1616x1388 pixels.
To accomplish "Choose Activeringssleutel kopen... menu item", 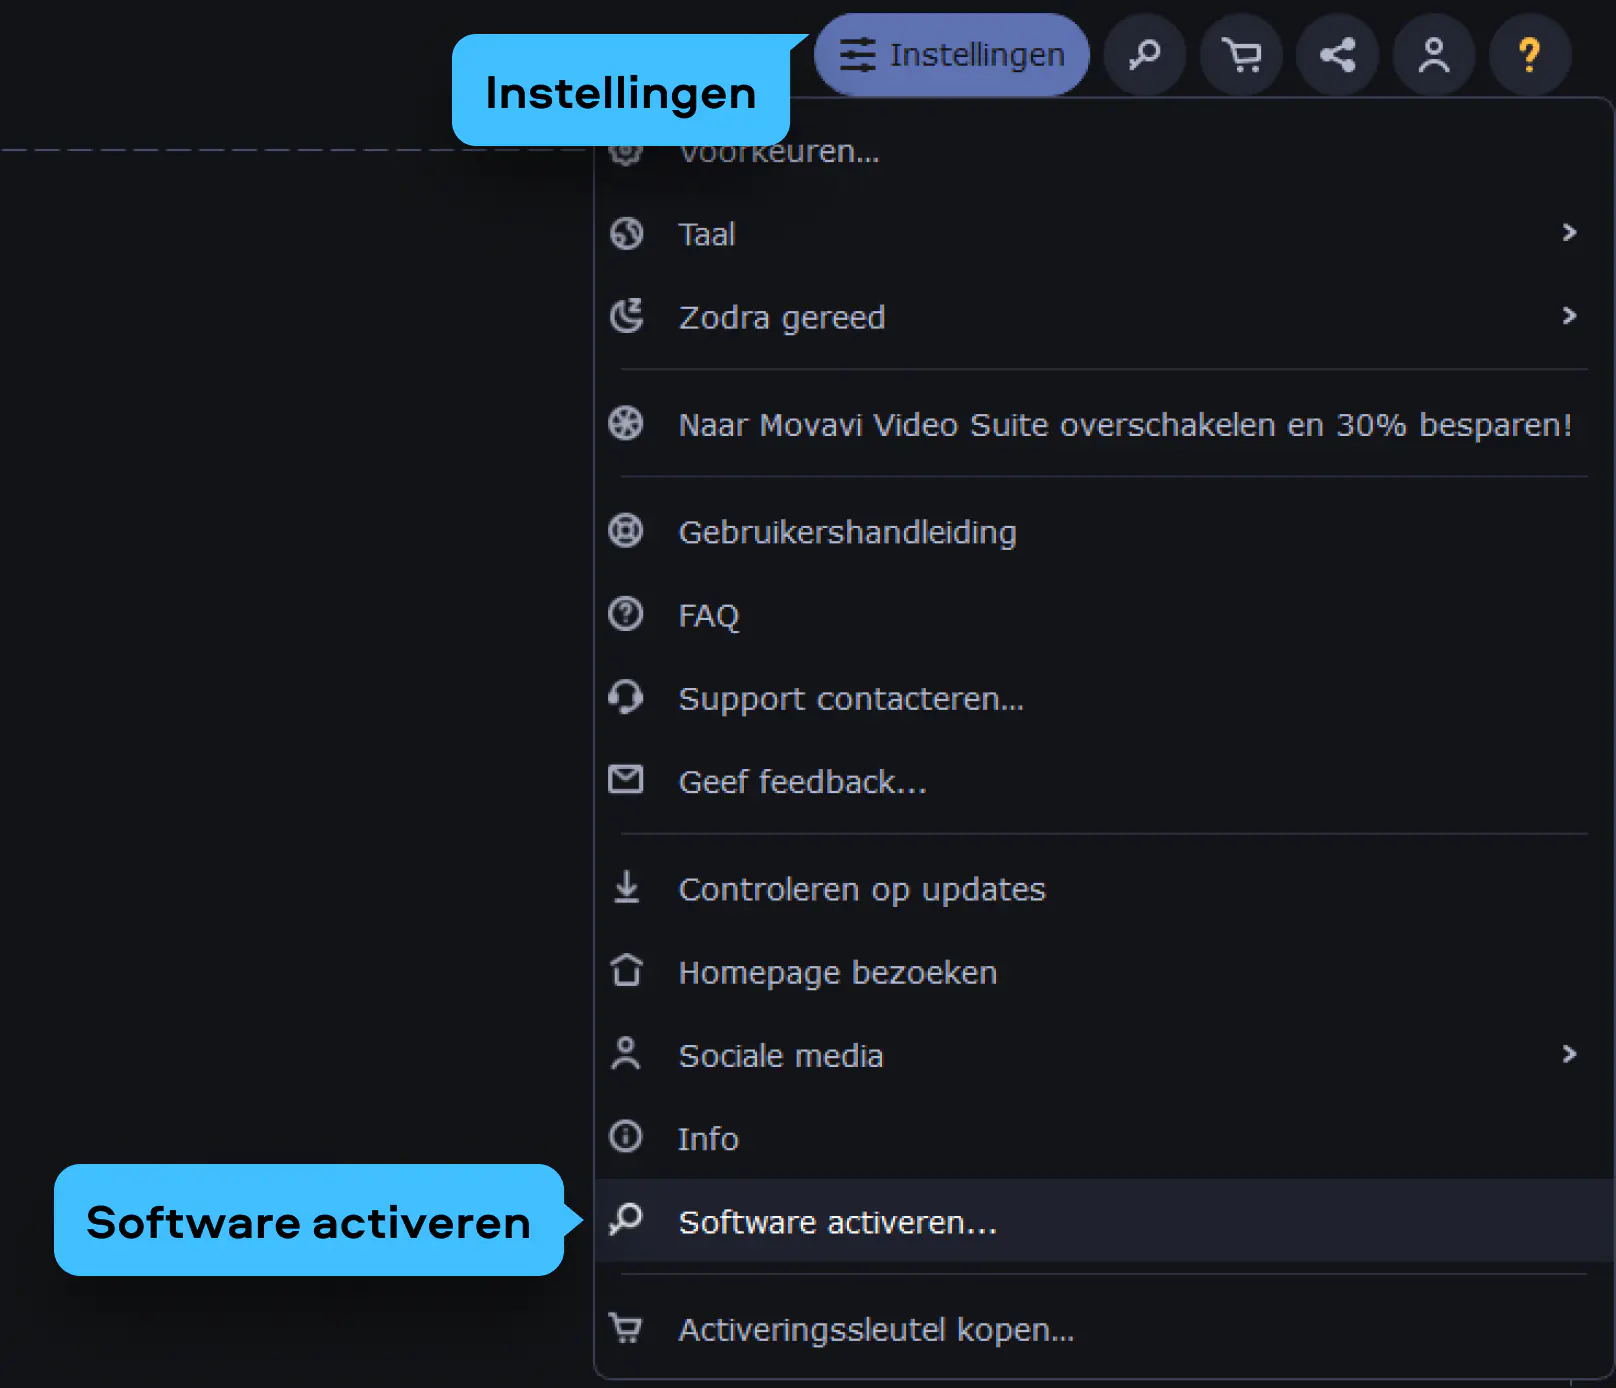I will pyautogui.click(x=1103, y=1329).
